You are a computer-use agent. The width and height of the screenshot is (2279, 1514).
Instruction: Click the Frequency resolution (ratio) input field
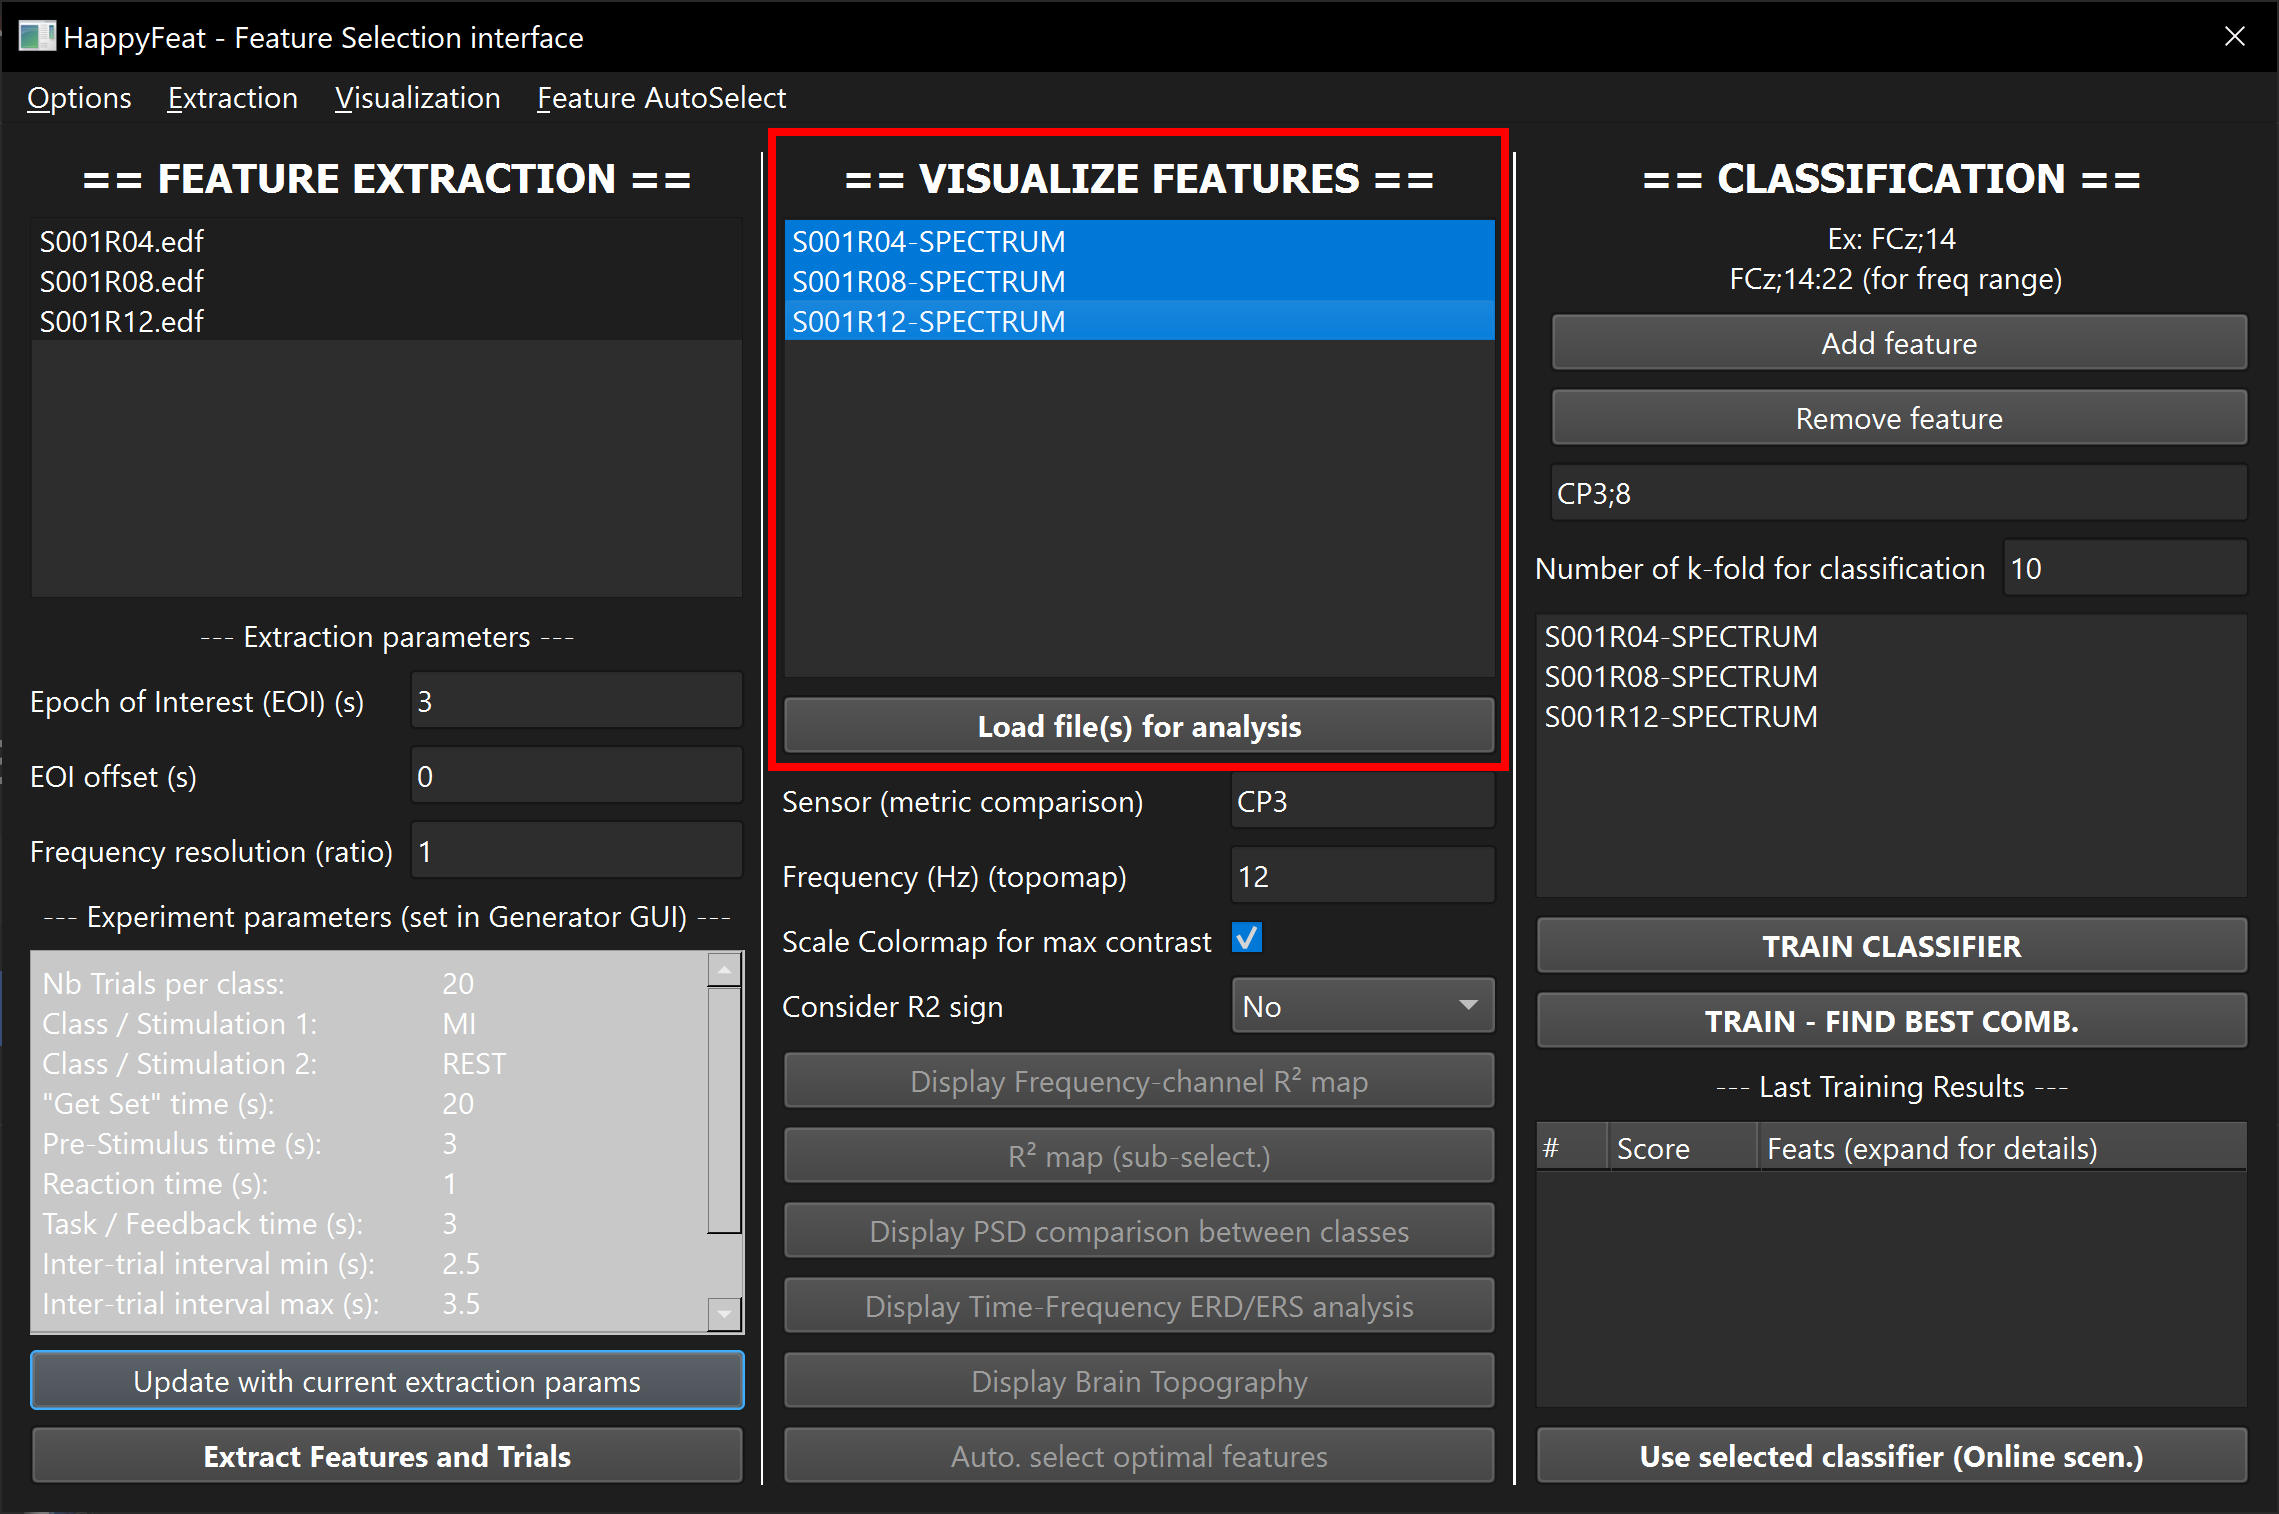pyautogui.click(x=577, y=851)
